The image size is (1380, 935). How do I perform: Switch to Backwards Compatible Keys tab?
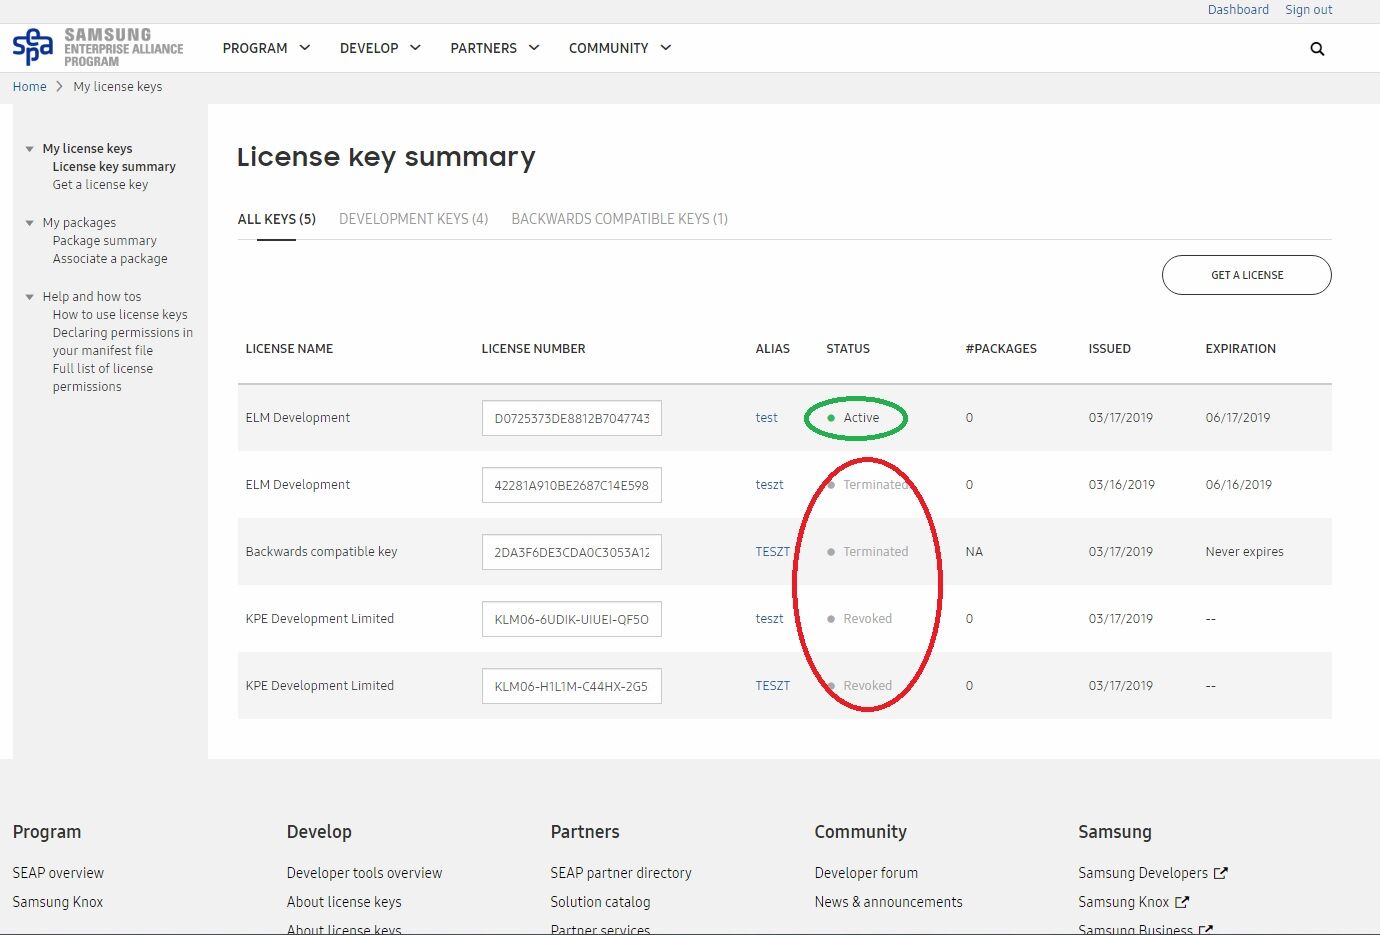pyautogui.click(x=619, y=219)
